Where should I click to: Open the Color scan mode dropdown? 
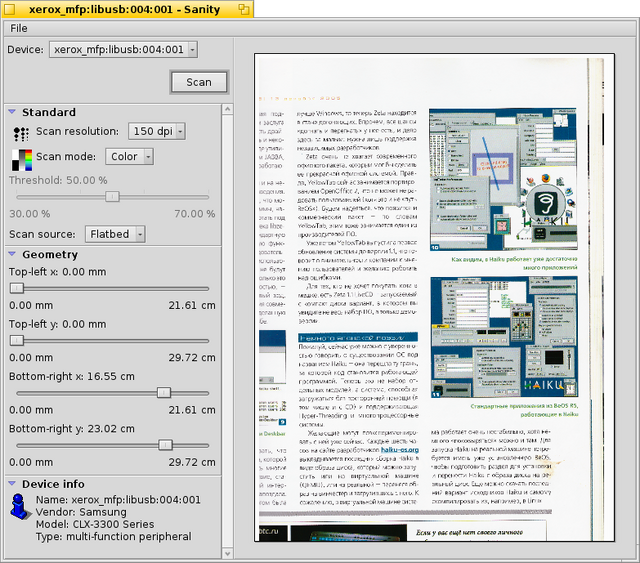click(x=129, y=156)
